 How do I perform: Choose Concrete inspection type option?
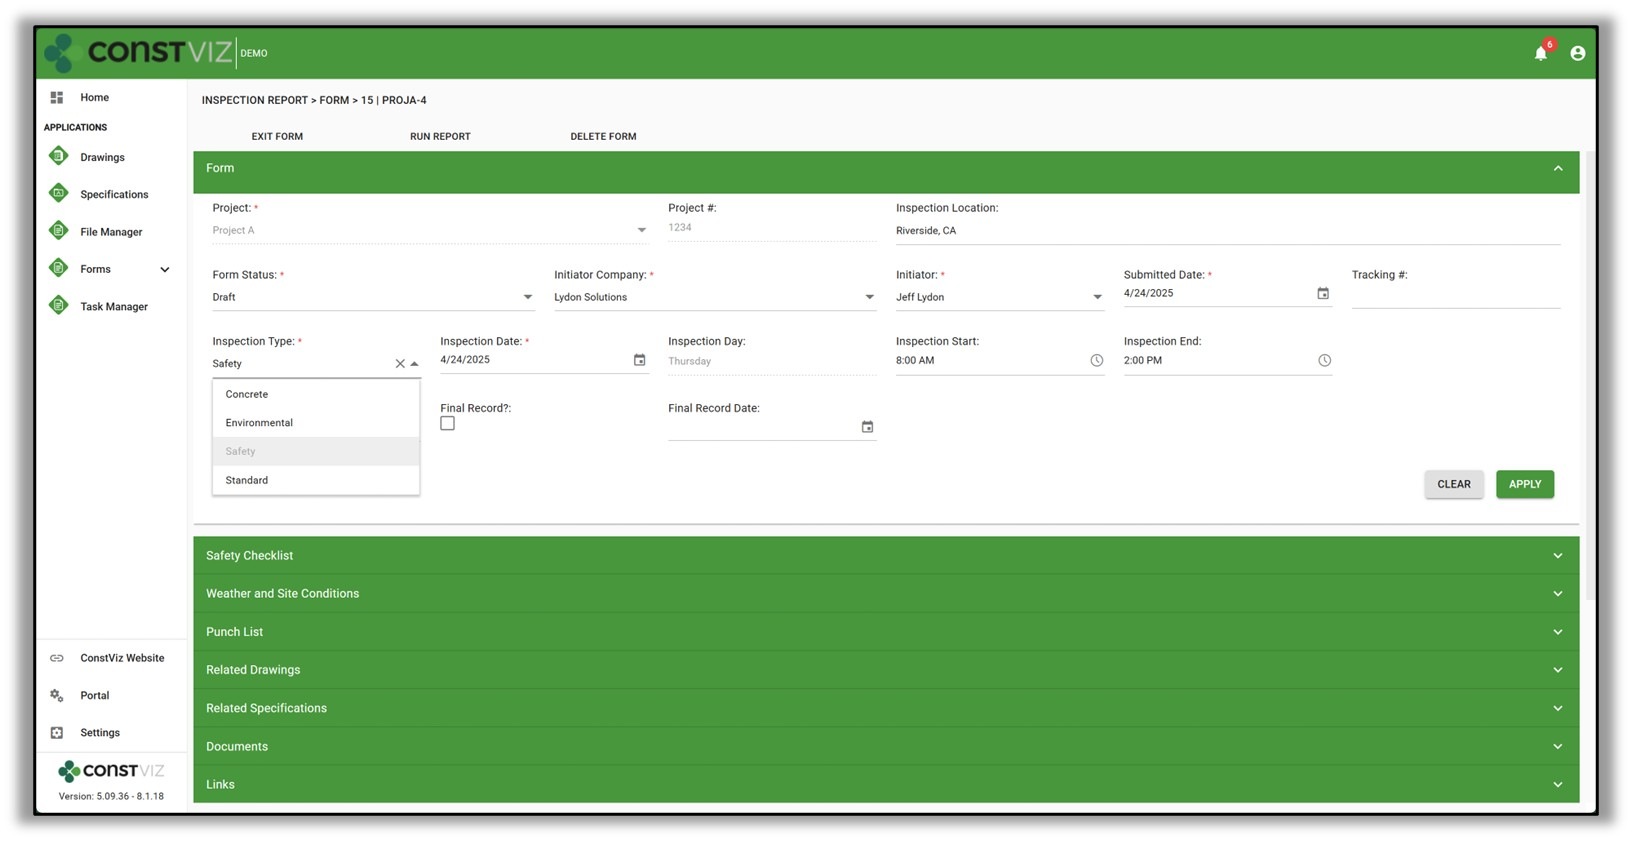click(247, 395)
